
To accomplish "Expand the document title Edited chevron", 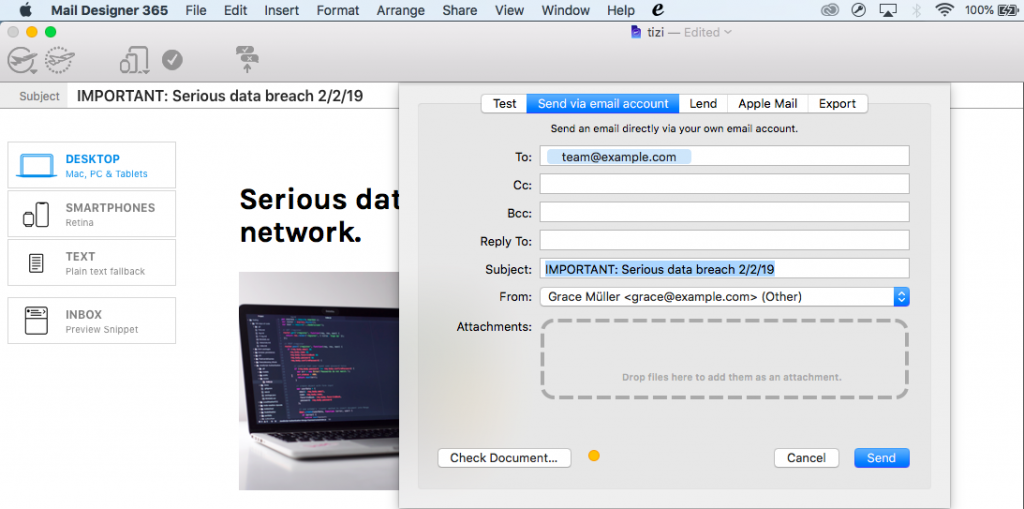I will [x=728, y=32].
